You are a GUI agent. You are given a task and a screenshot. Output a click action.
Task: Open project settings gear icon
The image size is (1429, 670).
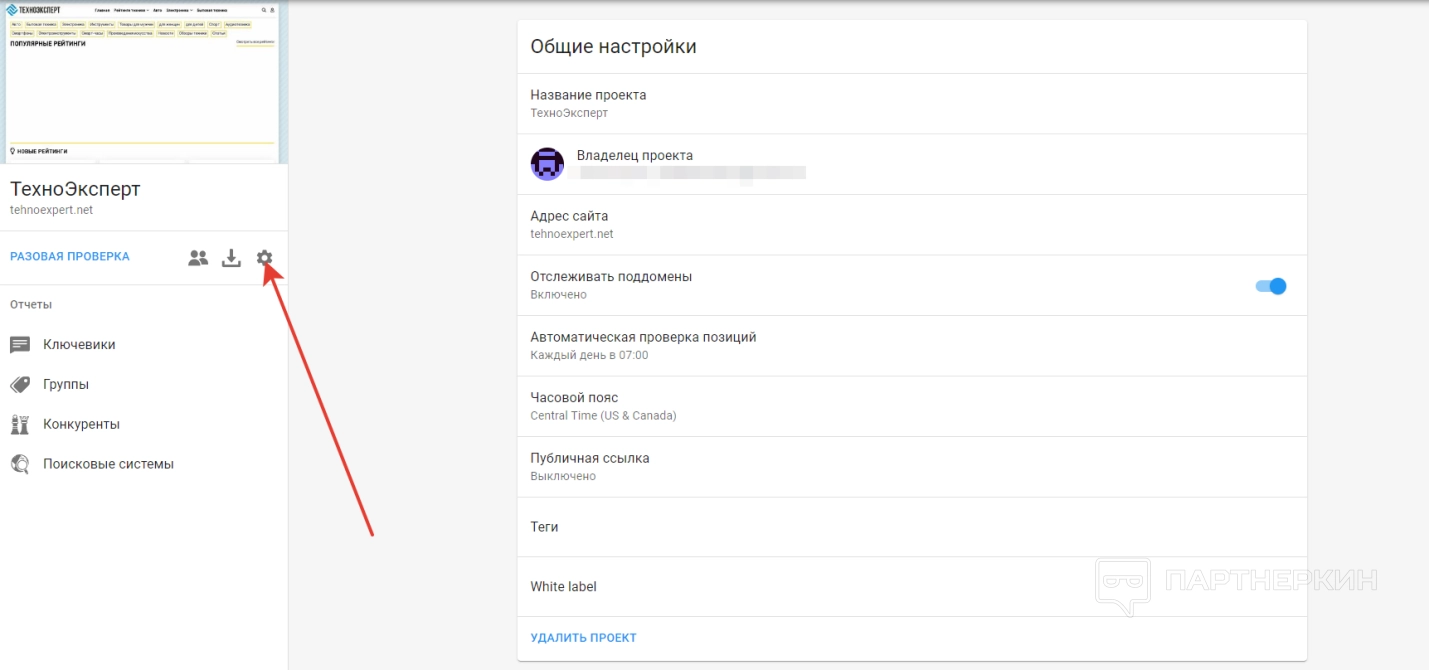tap(264, 257)
